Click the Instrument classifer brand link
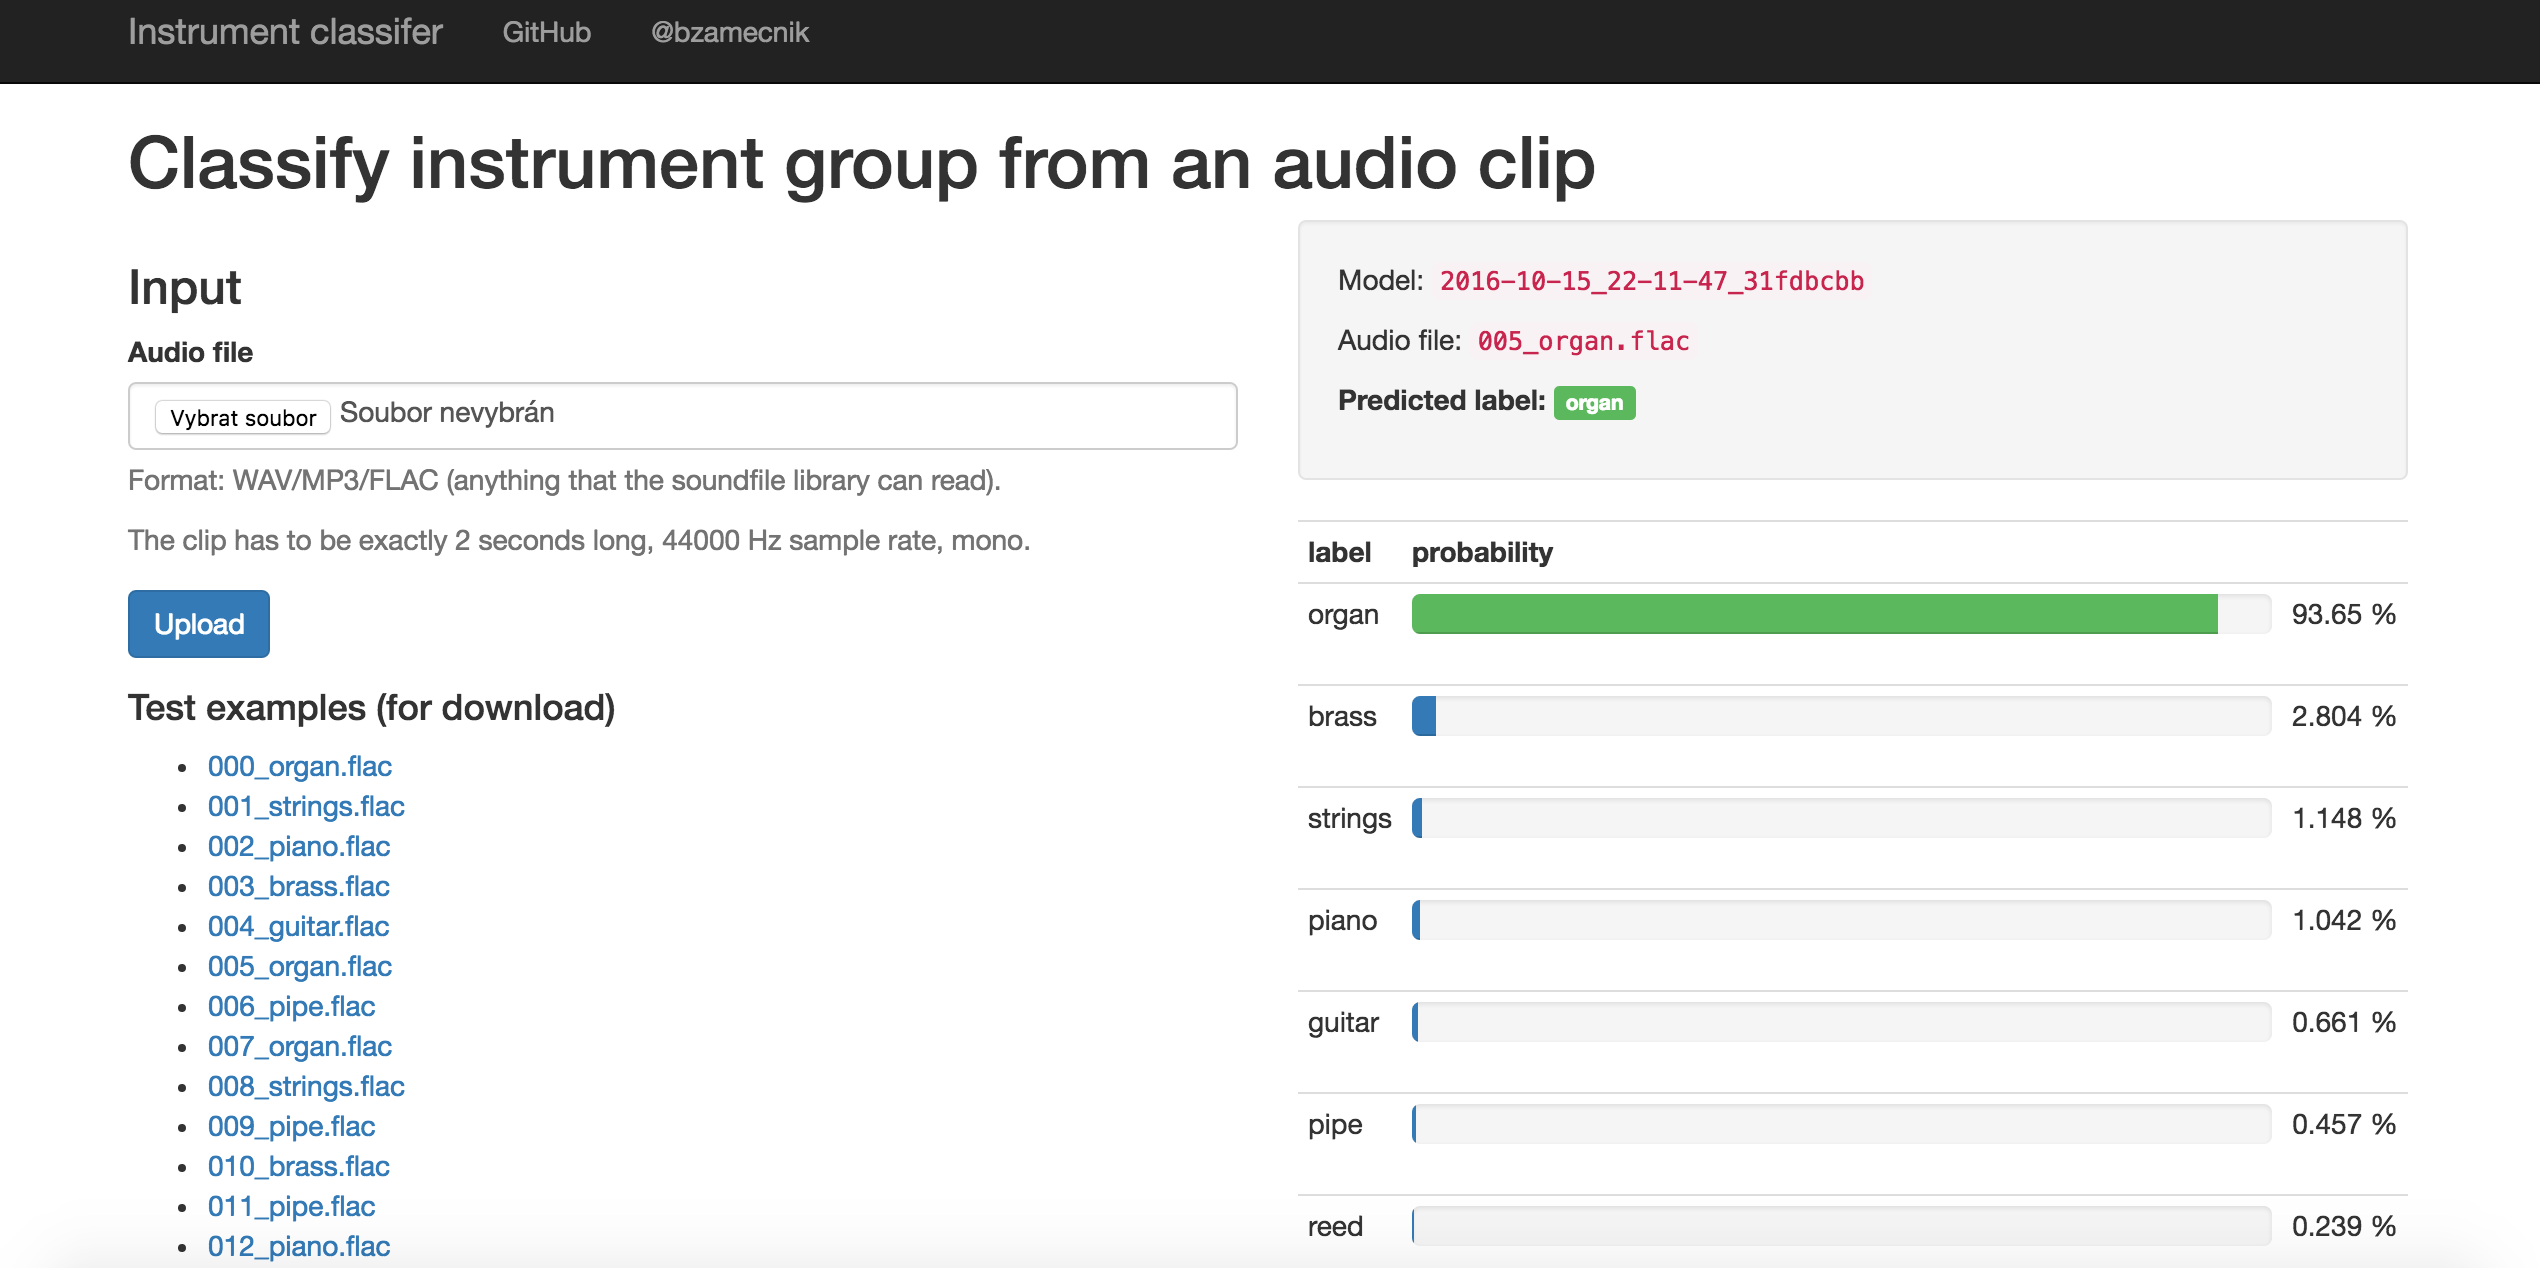The image size is (2540, 1268). click(x=285, y=32)
